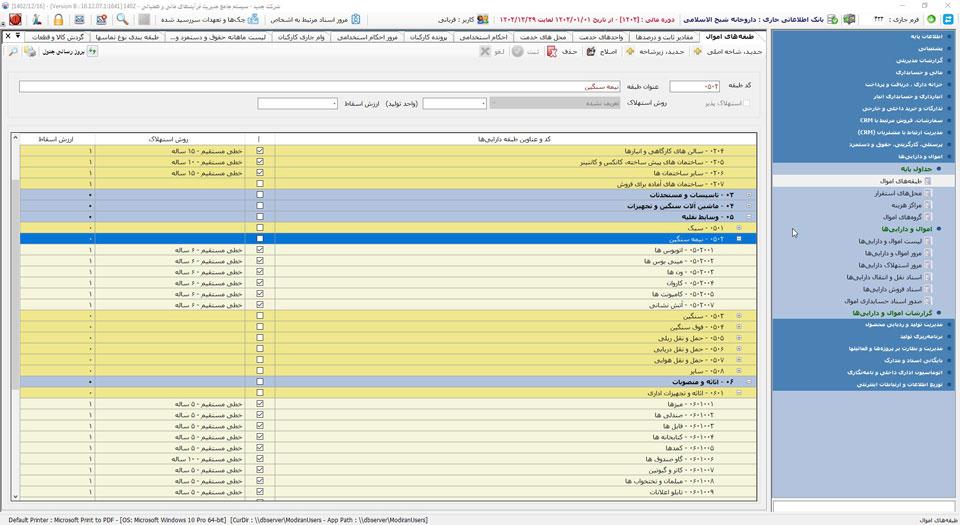Expand the ۰۴ - ماشین آلات سنگین node
The width and height of the screenshot is (960, 525).
pos(748,206)
